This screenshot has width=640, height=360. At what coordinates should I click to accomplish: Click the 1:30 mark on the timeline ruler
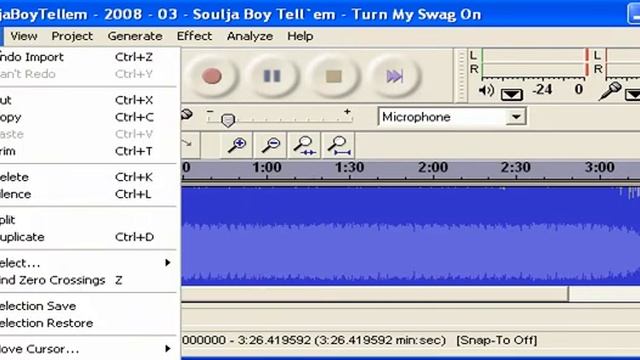click(349, 167)
